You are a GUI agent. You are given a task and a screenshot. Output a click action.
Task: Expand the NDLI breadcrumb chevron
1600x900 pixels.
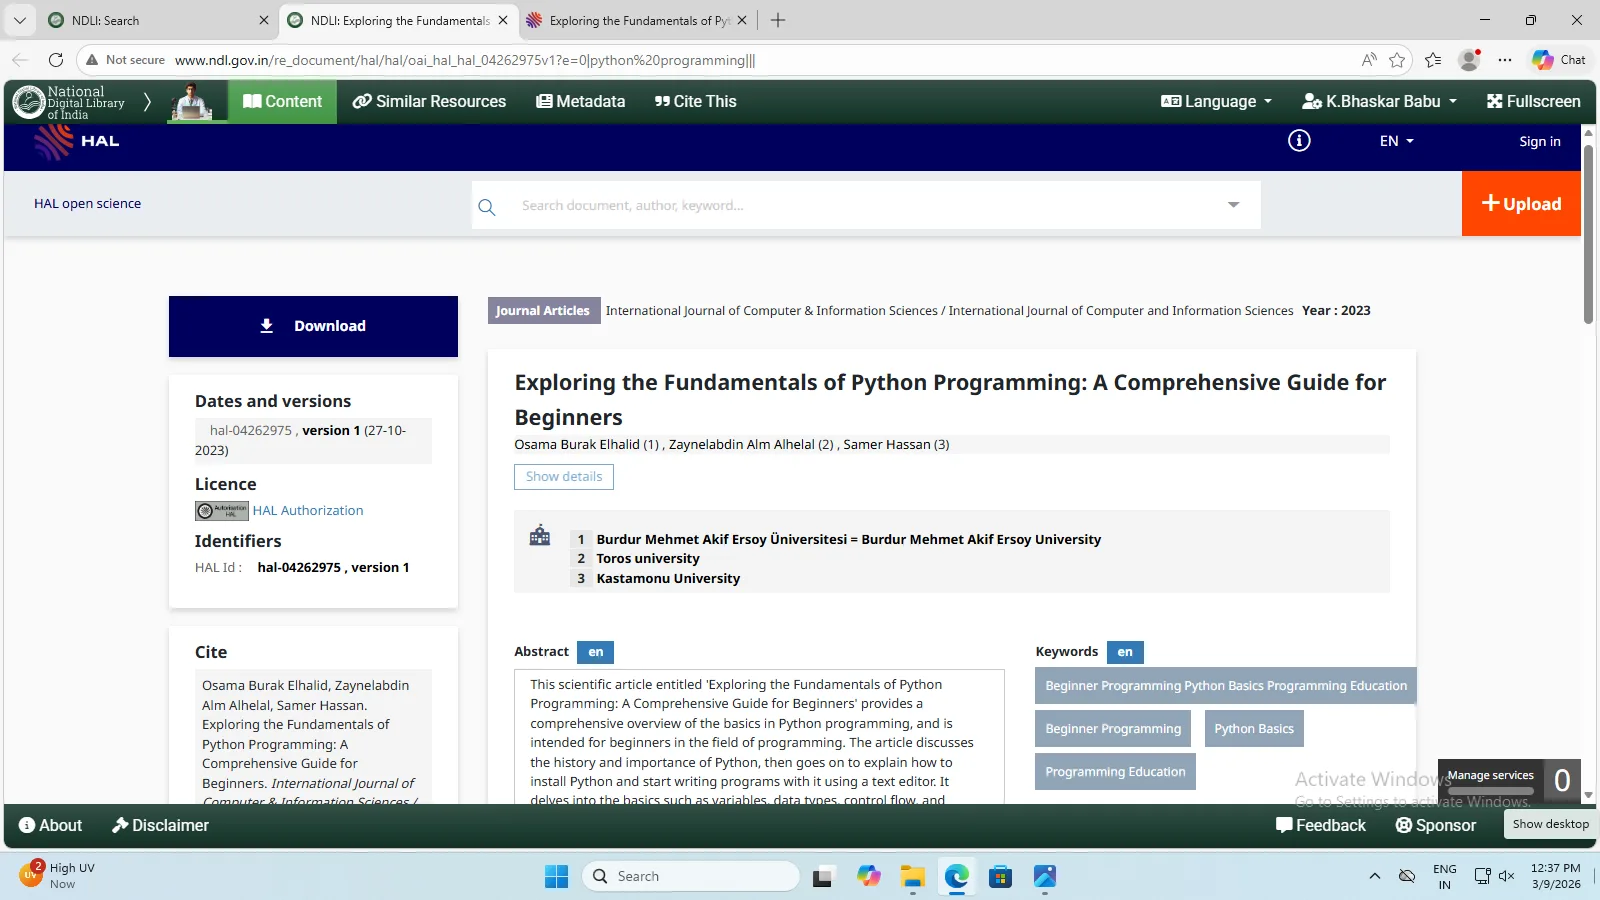147,102
